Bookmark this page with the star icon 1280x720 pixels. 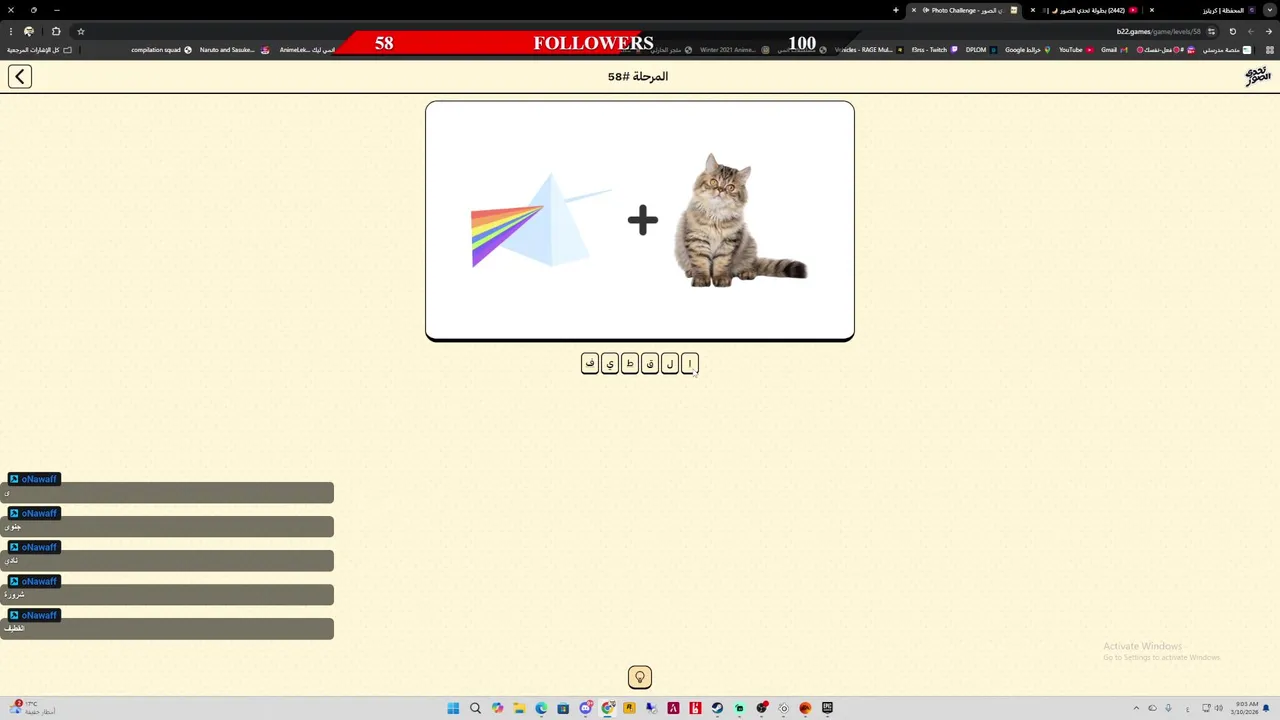[x=81, y=31]
